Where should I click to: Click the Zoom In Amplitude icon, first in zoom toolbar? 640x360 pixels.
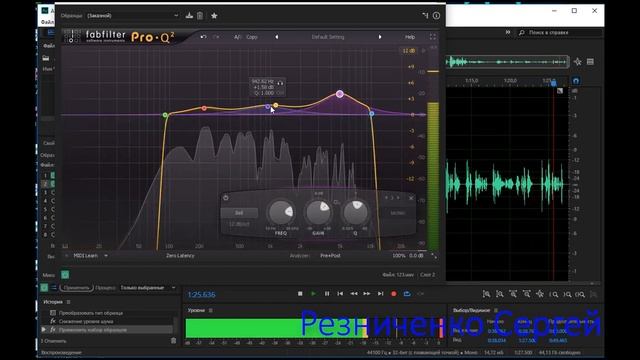click(486, 294)
